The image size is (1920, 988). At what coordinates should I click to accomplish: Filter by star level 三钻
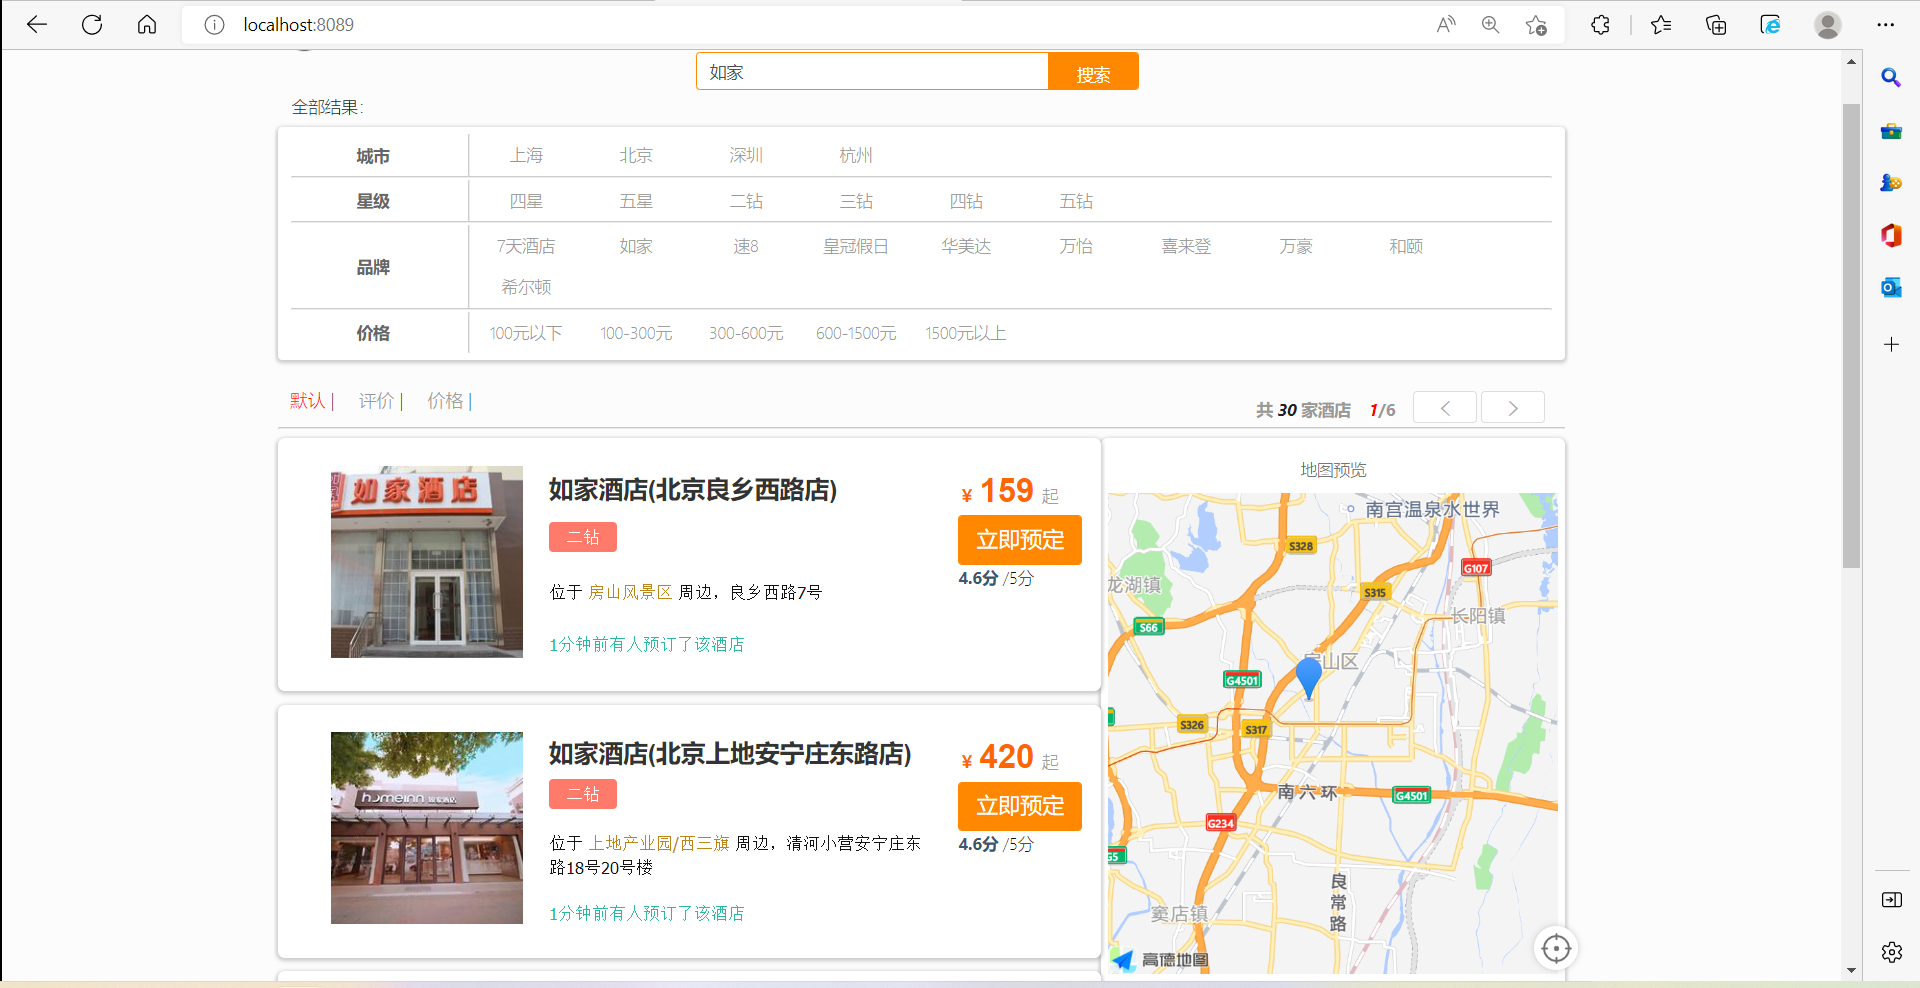point(856,201)
